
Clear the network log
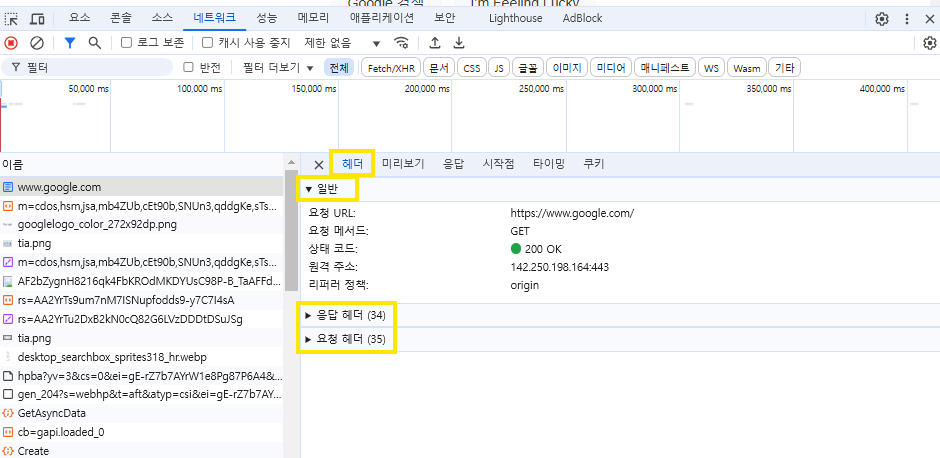pos(37,43)
